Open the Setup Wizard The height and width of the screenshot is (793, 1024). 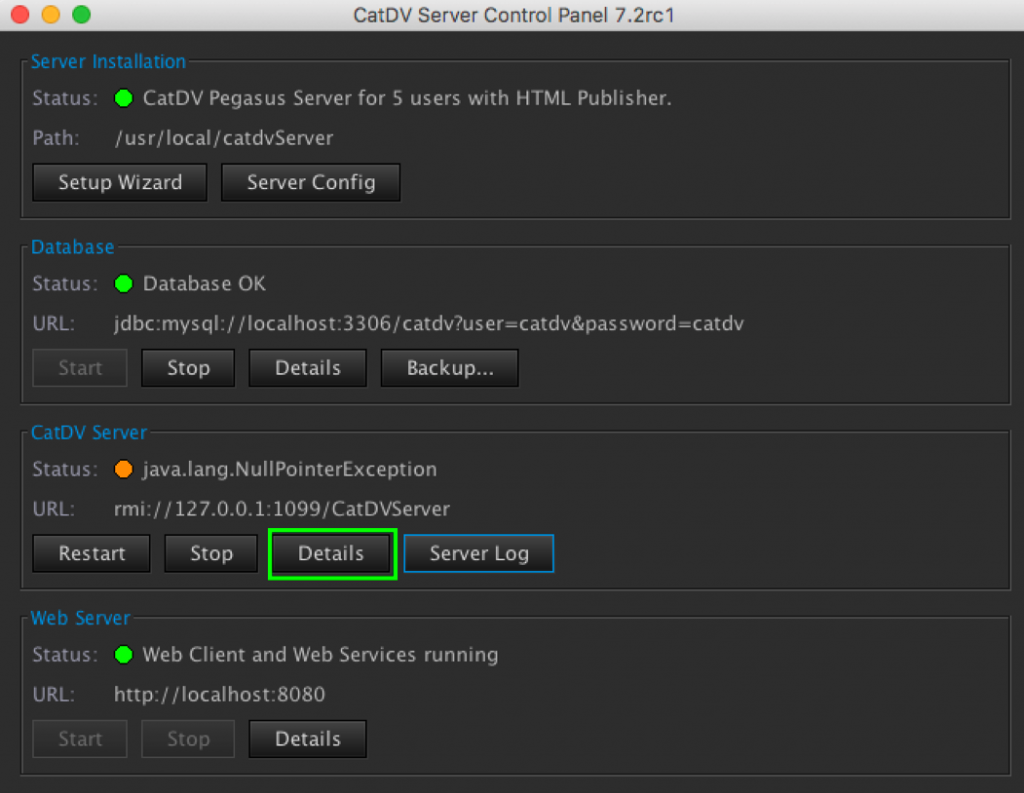click(120, 182)
